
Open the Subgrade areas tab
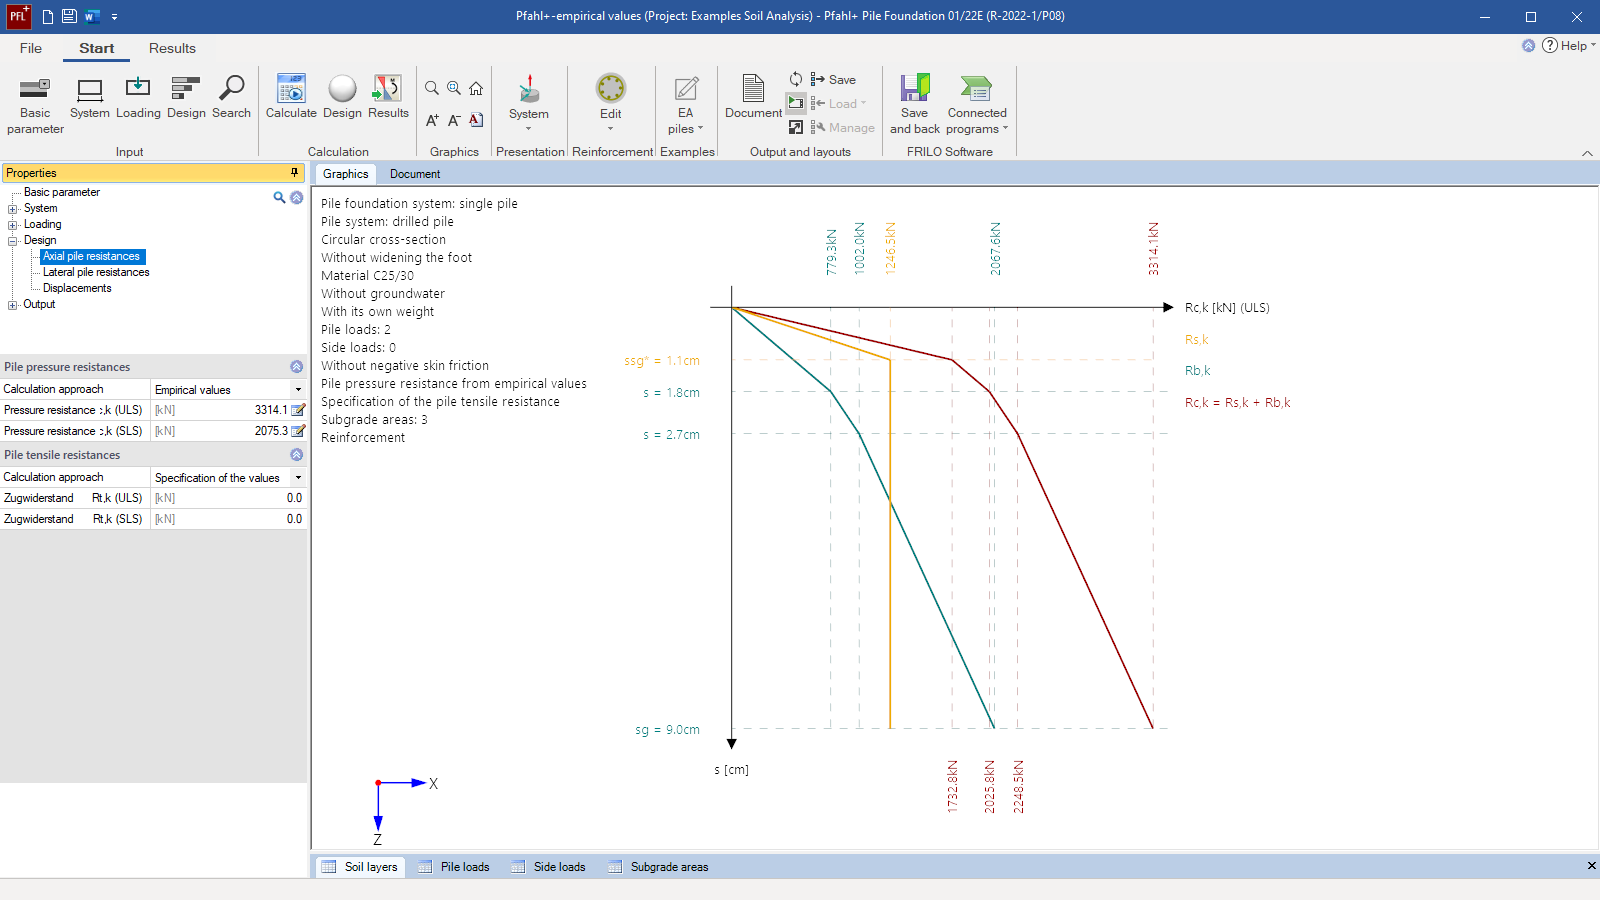[x=658, y=867]
